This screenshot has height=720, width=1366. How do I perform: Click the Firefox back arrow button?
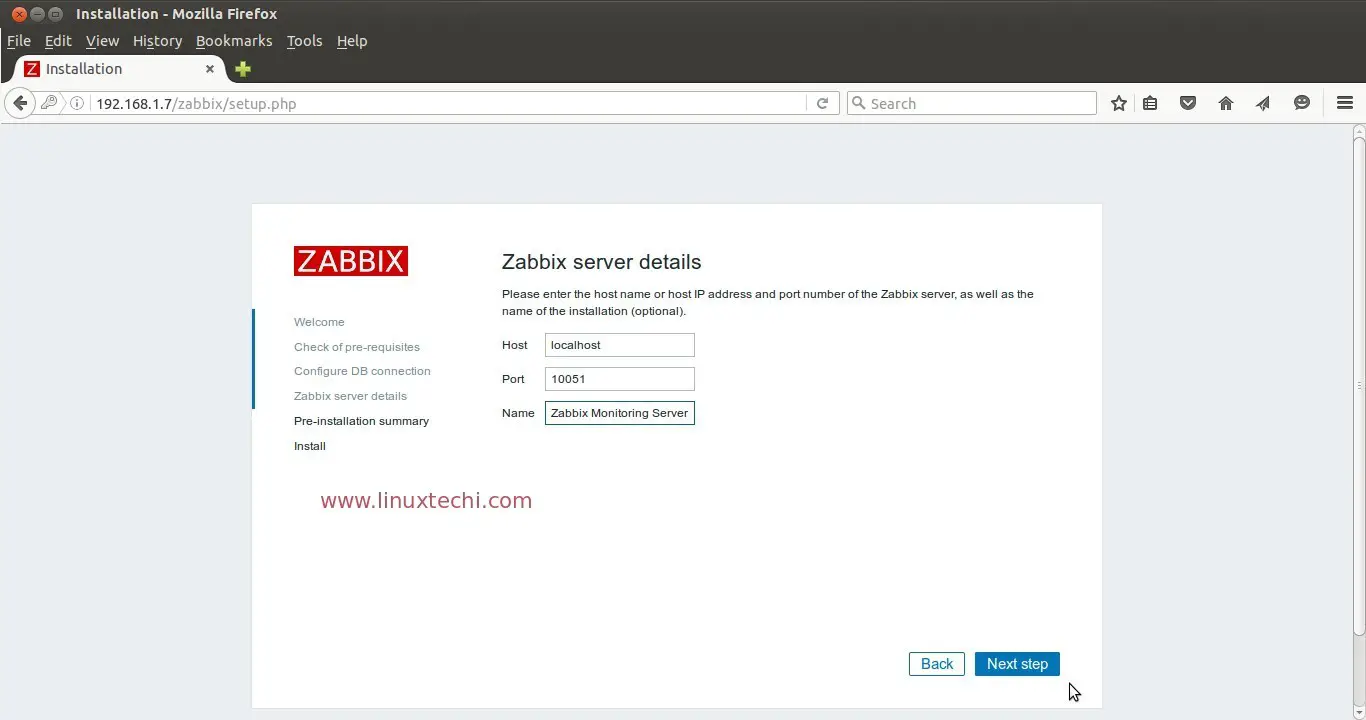[x=19, y=103]
